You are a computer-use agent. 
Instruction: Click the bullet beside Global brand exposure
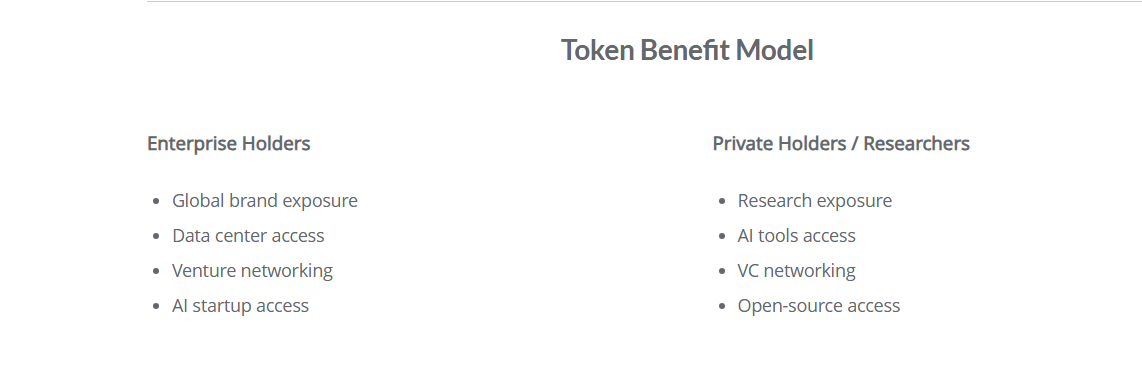pyautogui.click(x=156, y=201)
